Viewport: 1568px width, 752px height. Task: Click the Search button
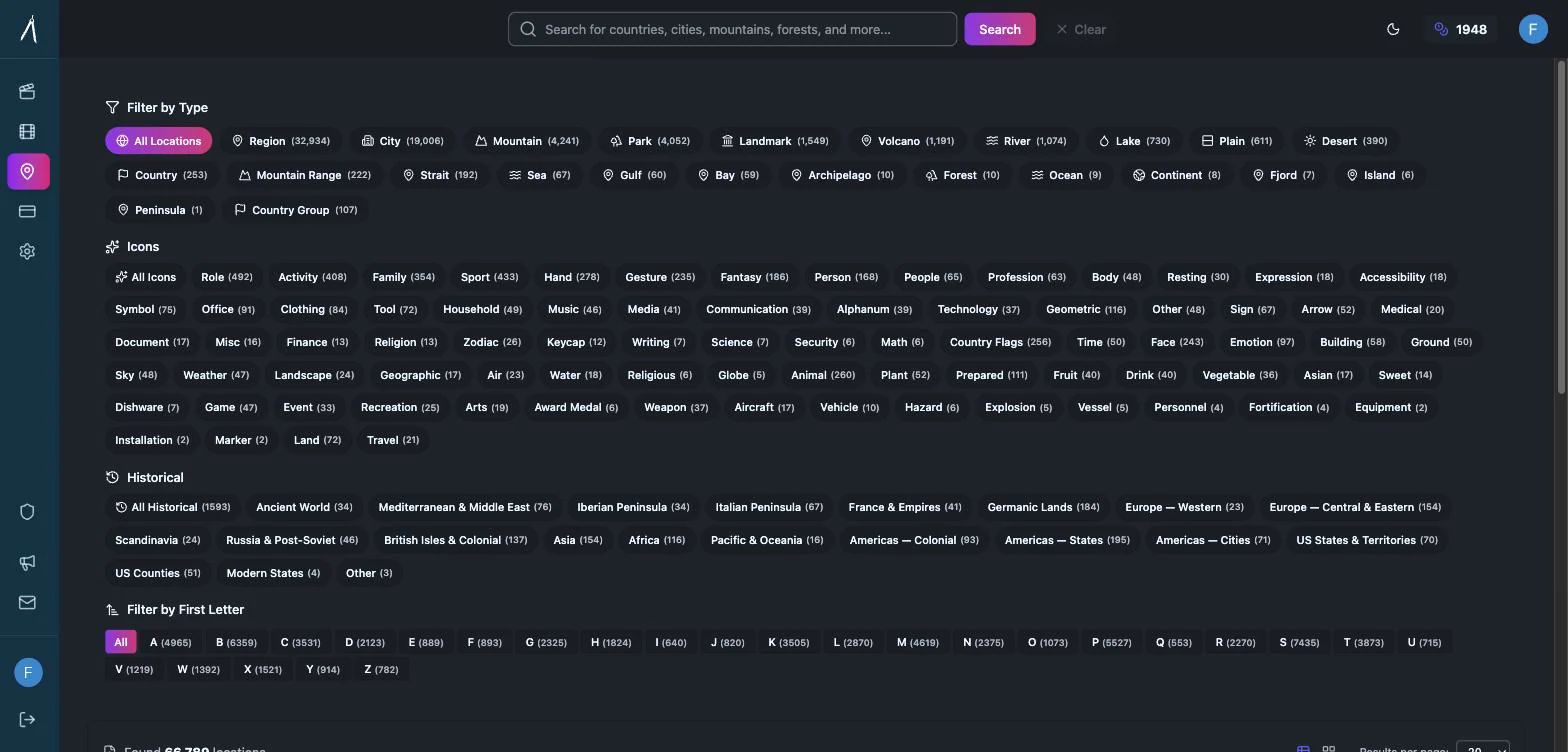click(1000, 29)
